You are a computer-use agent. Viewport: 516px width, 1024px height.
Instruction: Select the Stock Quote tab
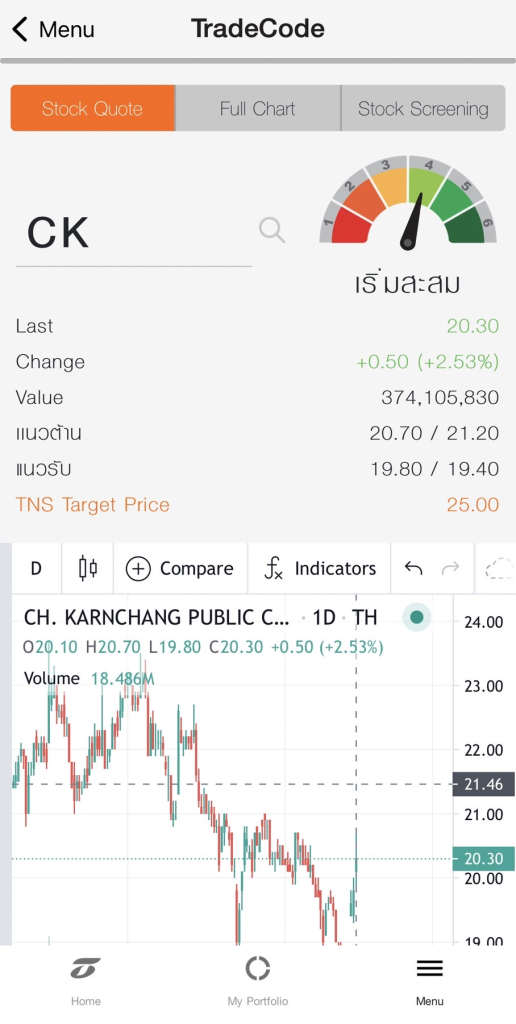(92, 108)
